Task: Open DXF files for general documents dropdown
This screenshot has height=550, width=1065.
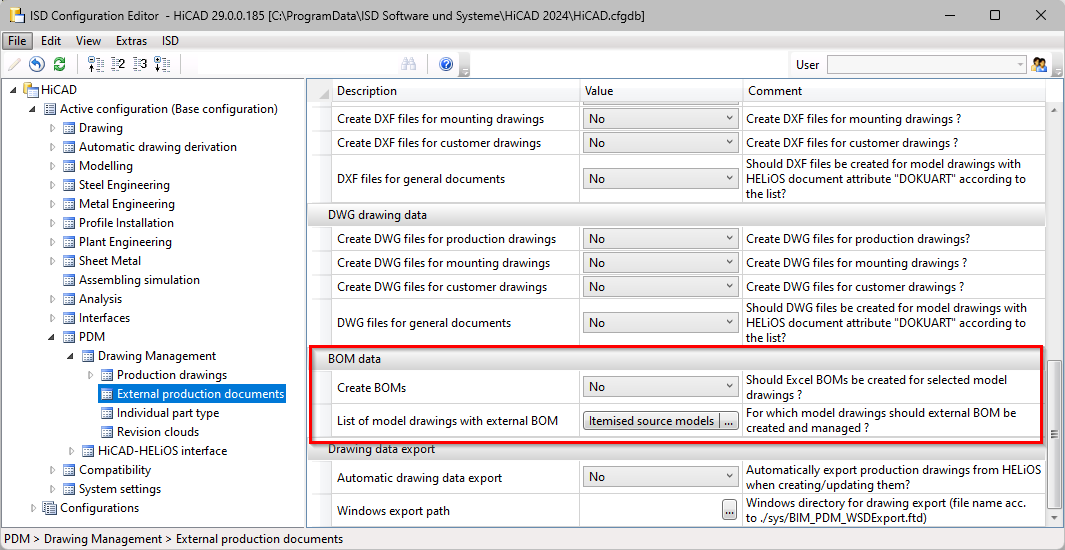Action: coord(661,179)
